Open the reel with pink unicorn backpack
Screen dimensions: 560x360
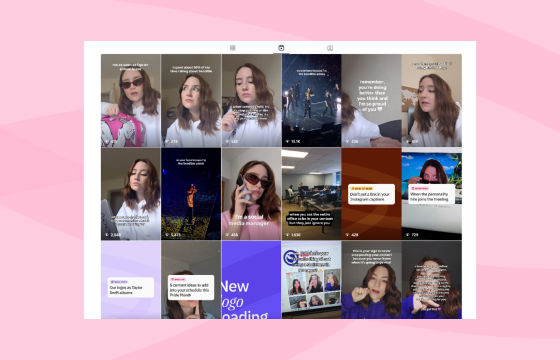131,100
